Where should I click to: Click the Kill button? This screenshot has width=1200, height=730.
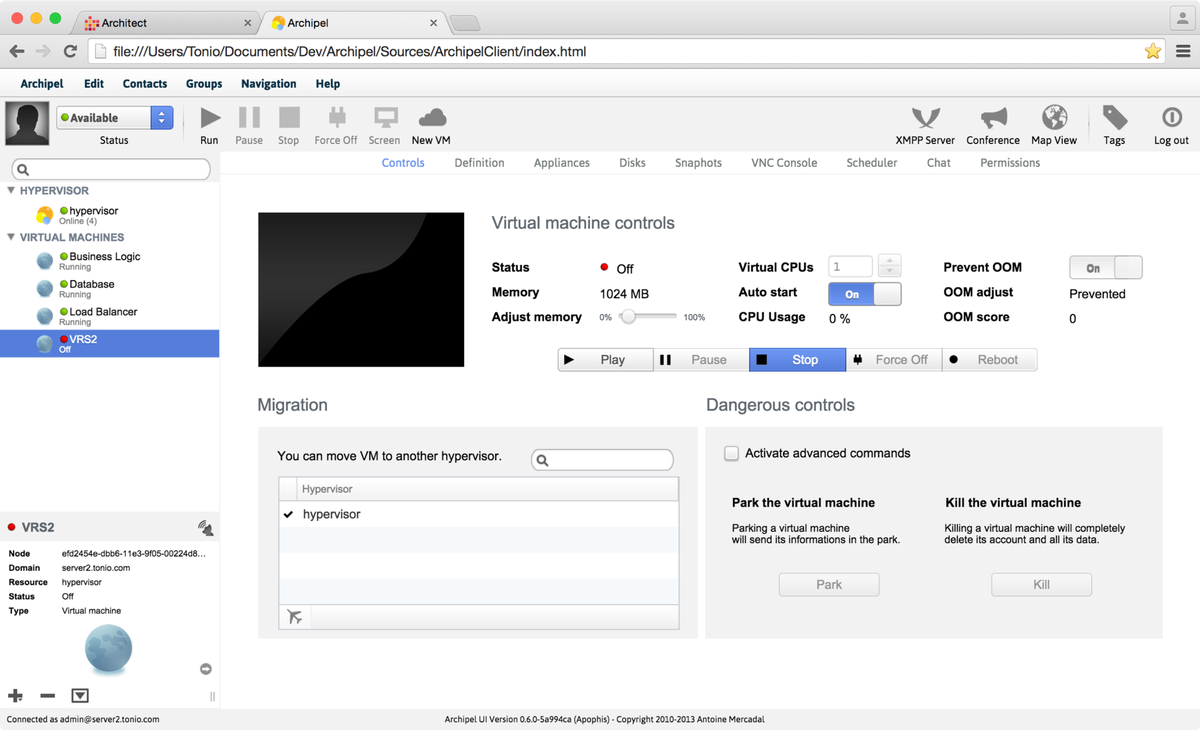click(x=1041, y=585)
